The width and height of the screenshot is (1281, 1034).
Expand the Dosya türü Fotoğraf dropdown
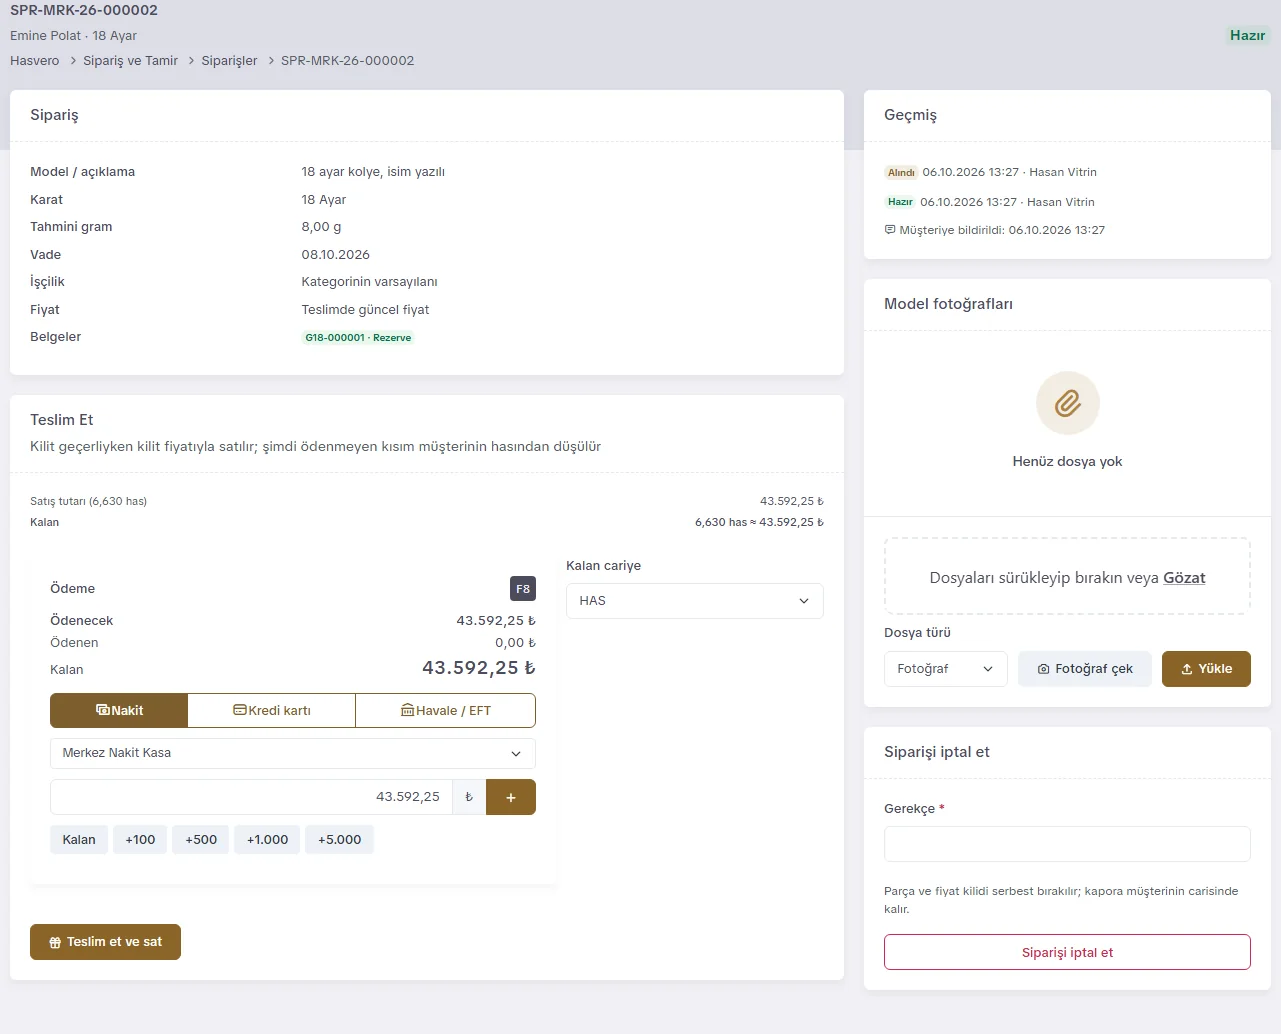pos(945,669)
